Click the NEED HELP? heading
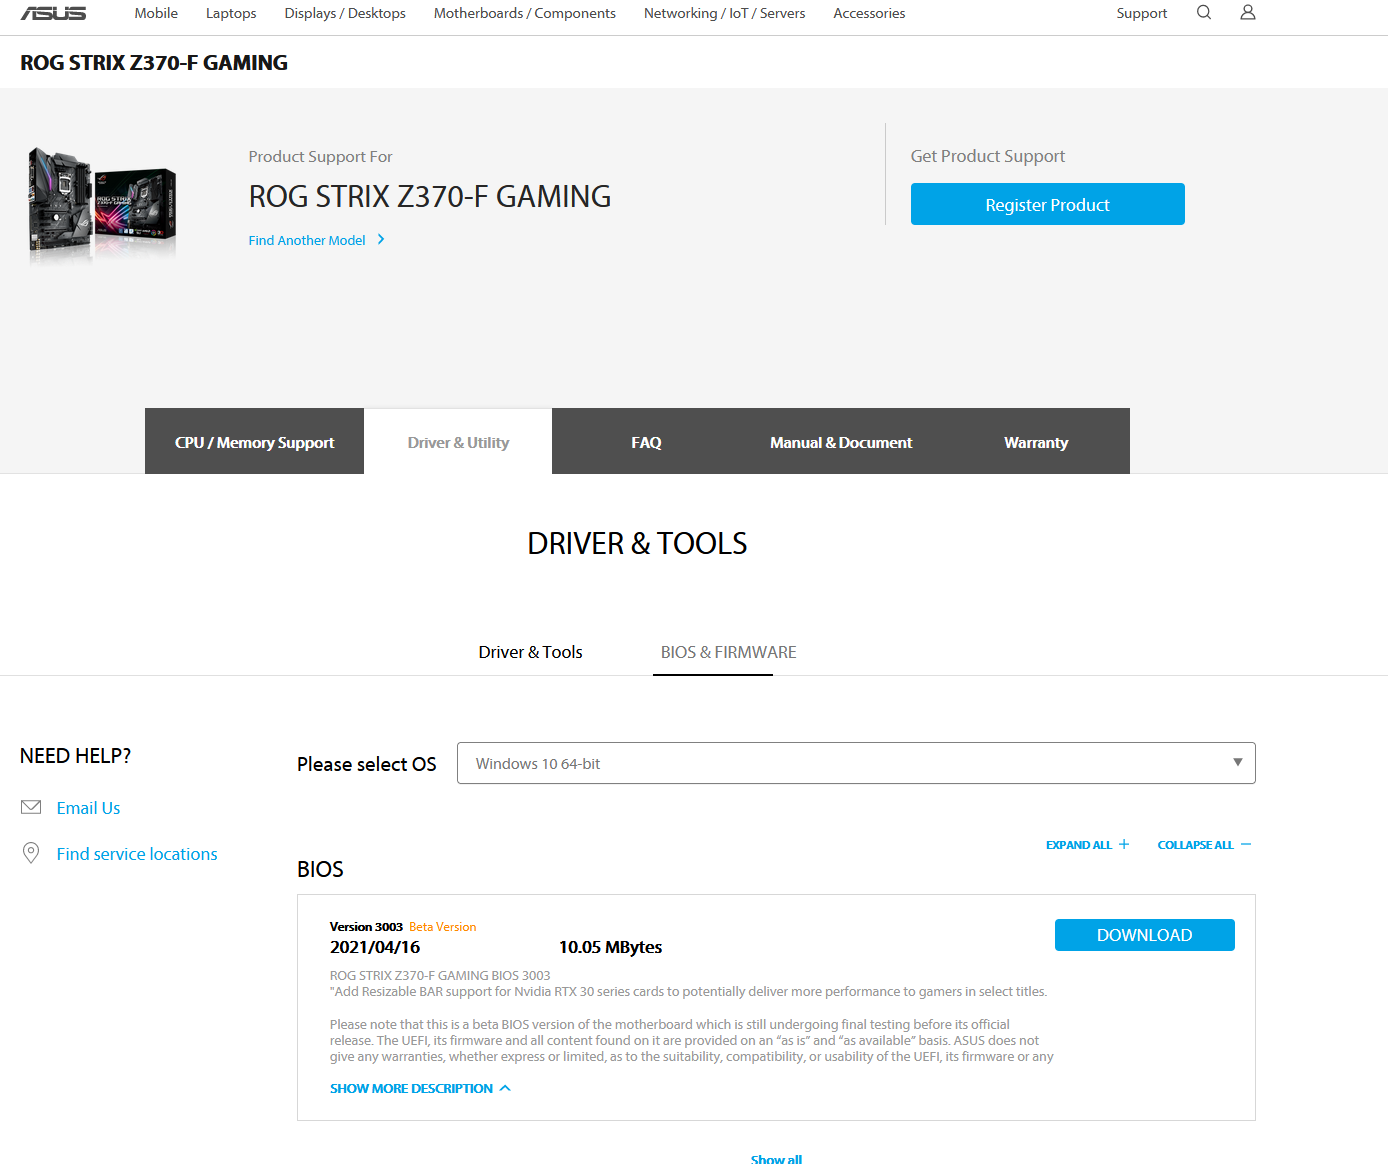 point(76,756)
